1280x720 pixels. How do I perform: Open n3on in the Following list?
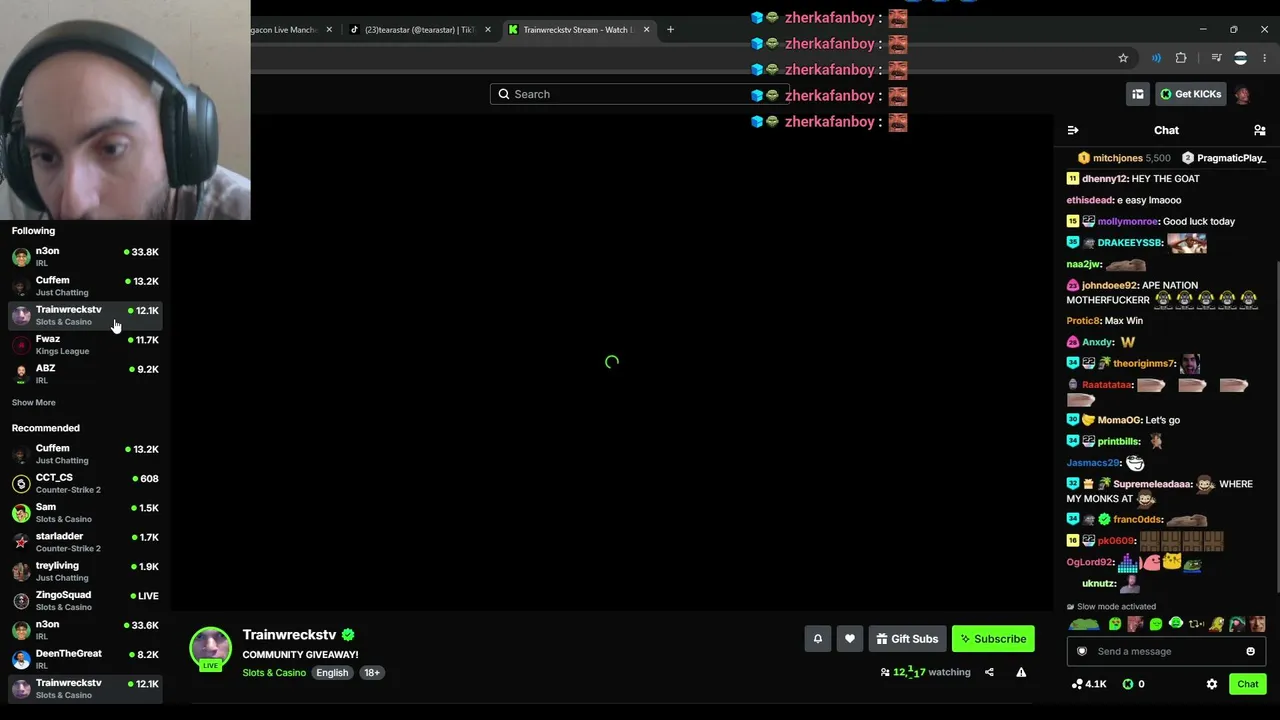click(x=85, y=256)
